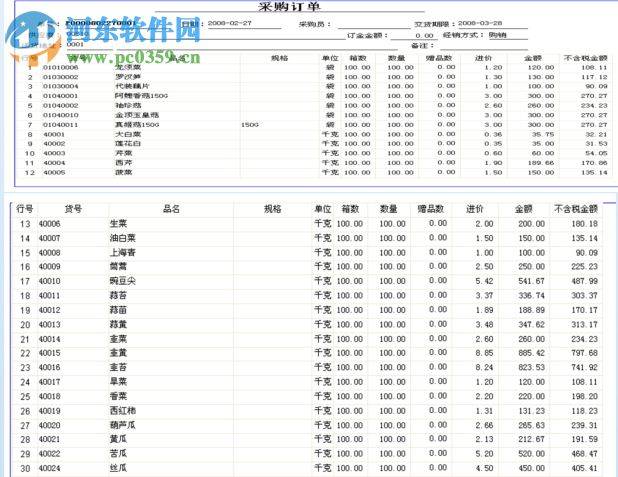Image resolution: width=618 pixels, height=477 pixels.
Task: Click tax-excluded amount 198.20
Action: pos(584,396)
